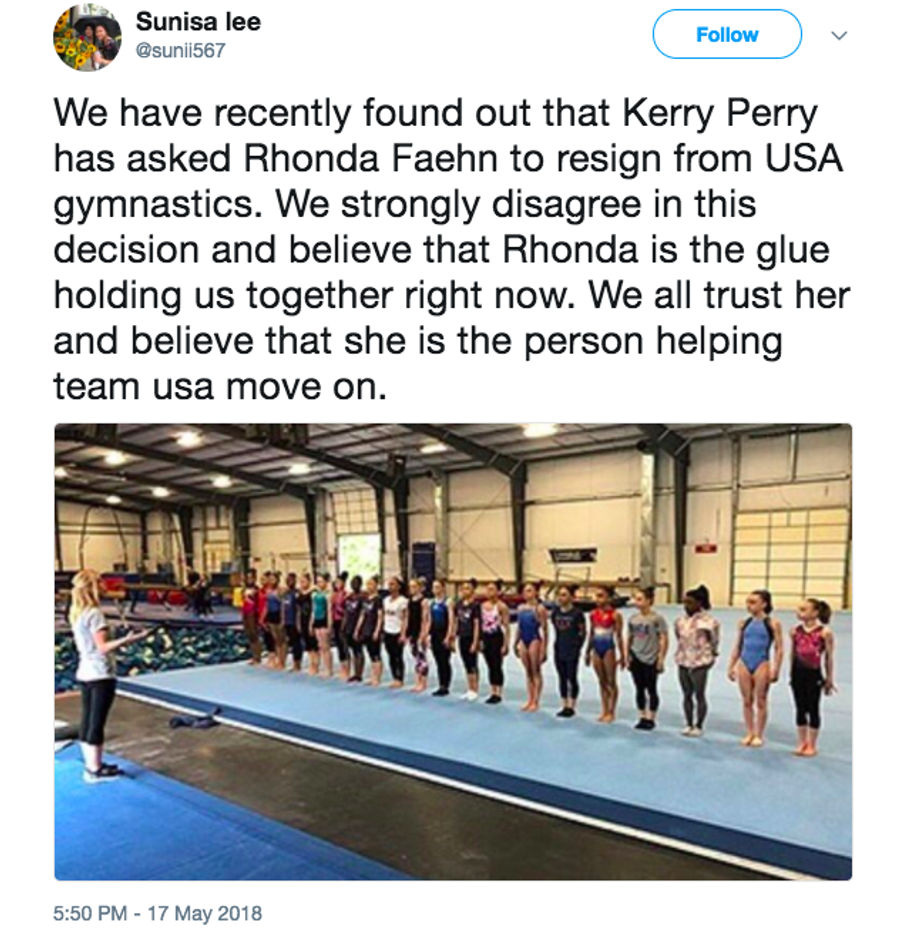Expand the chevron menu beside Follow

click(x=839, y=35)
